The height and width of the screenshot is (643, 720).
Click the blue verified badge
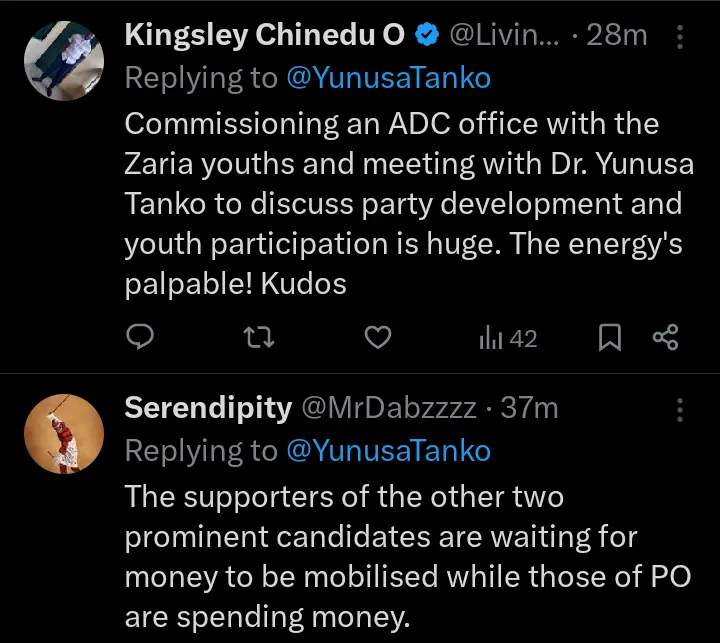click(x=425, y=36)
